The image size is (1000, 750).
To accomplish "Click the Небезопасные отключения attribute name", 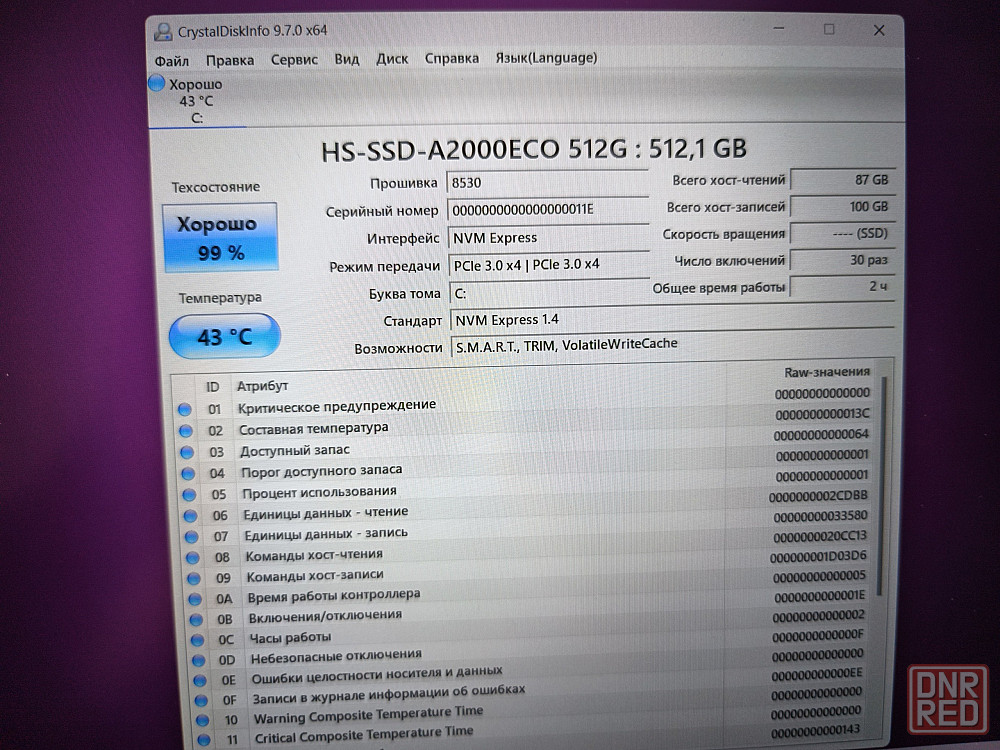I will click(x=336, y=656).
